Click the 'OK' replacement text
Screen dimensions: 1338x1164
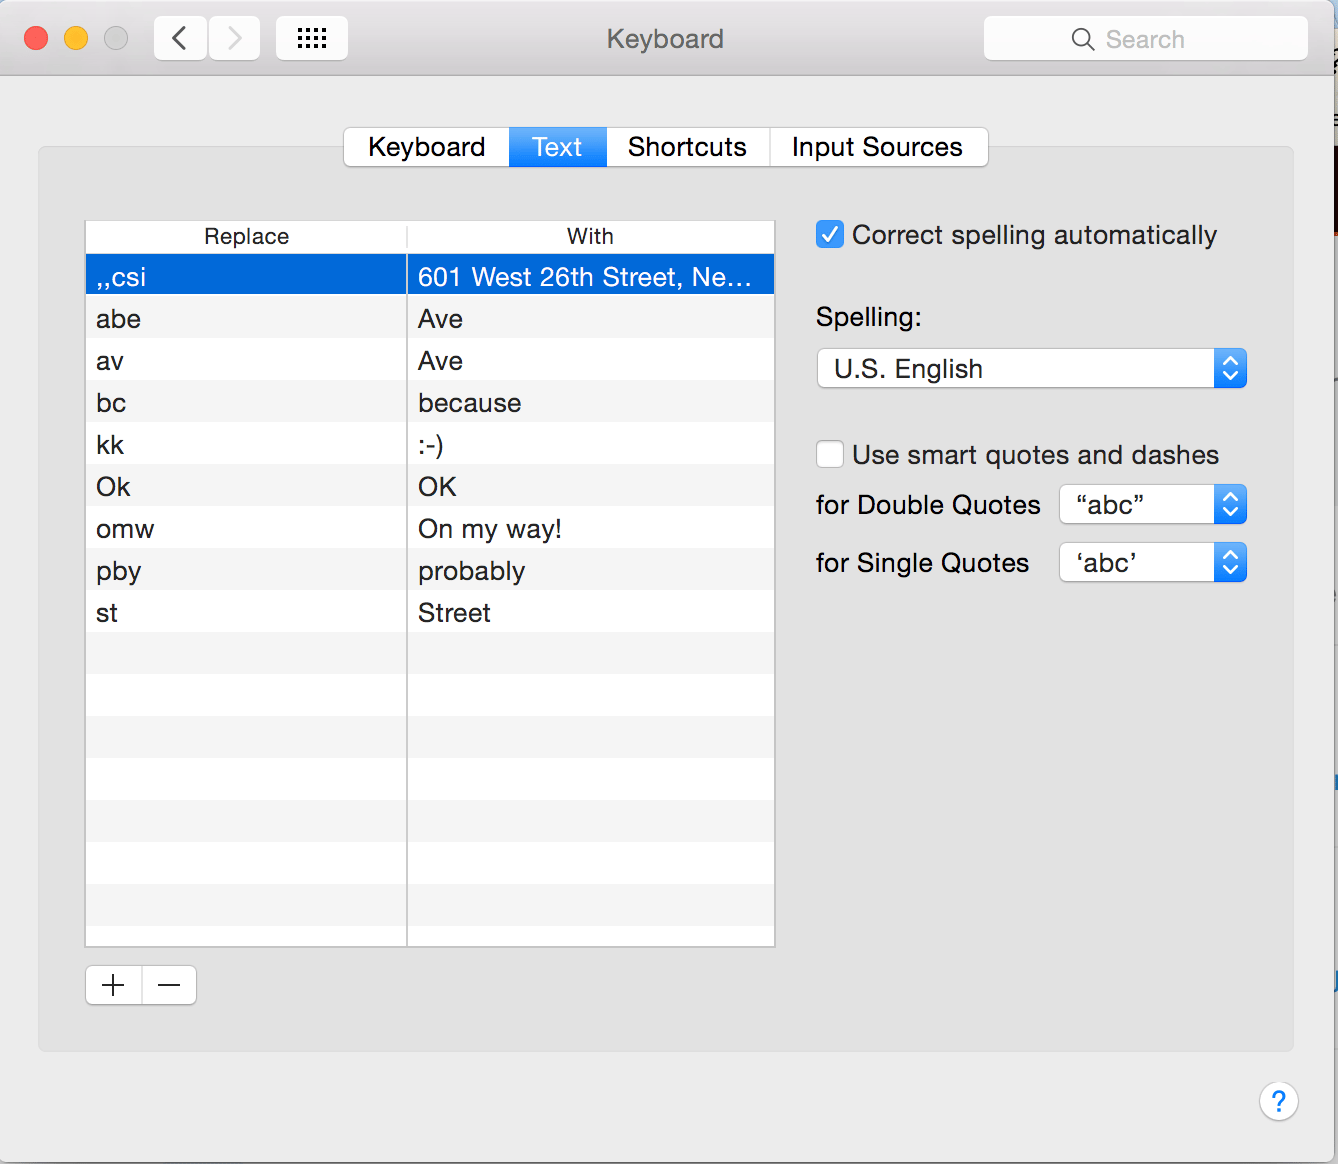[x=437, y=487]
